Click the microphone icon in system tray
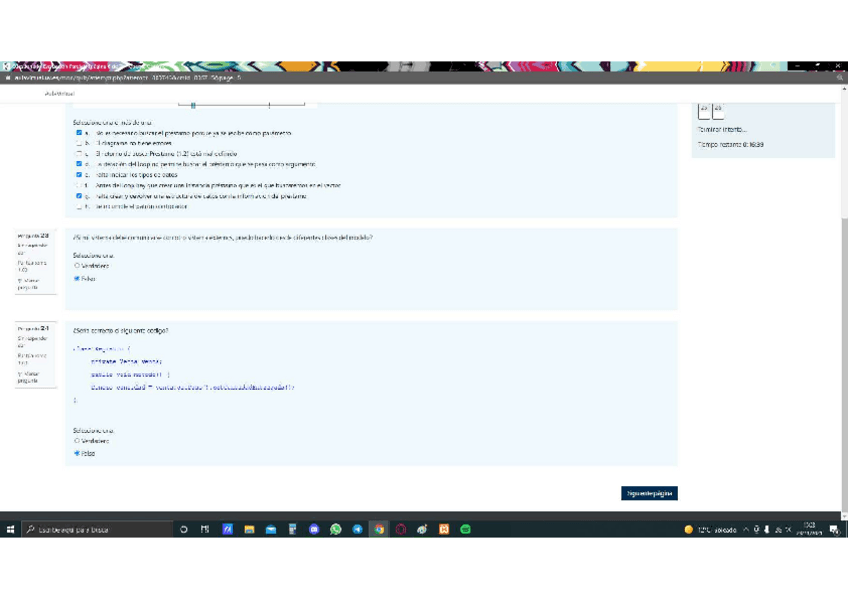This screenshot has width=848, height=599. [757, 530]
